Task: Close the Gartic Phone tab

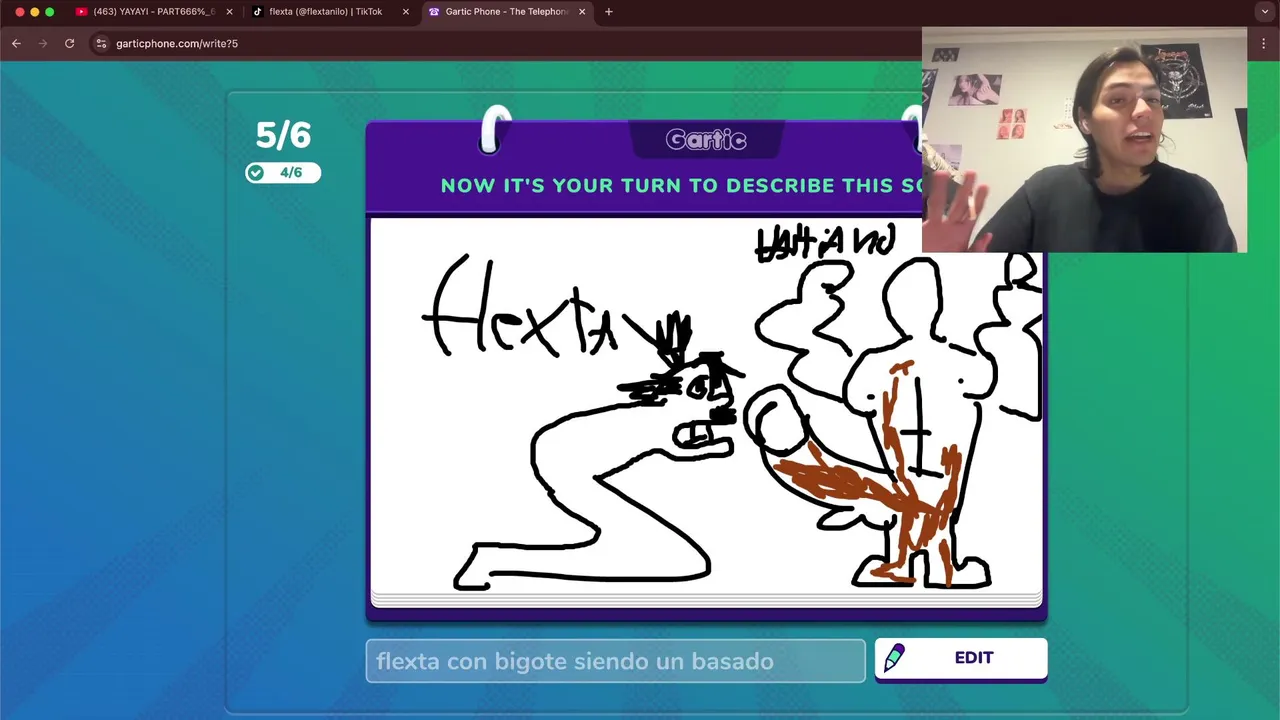Action: [x=582, y=12]
